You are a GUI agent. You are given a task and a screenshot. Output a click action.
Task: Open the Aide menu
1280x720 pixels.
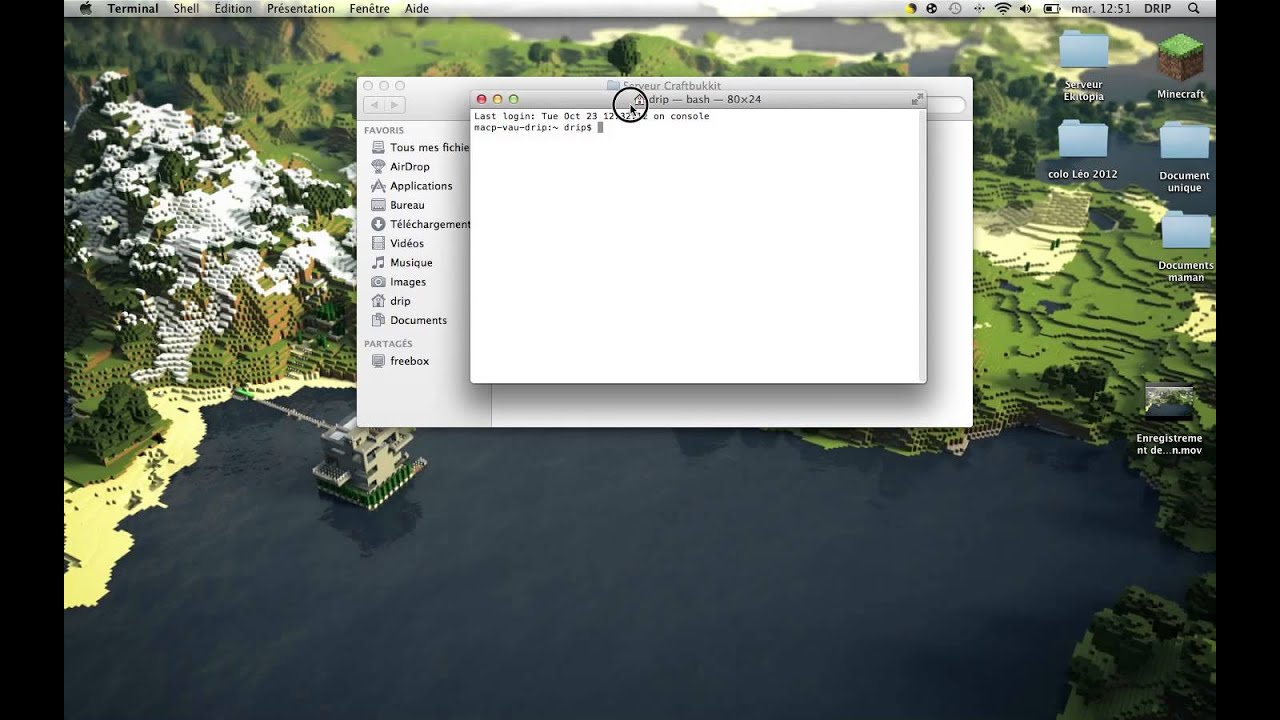[417, 8]
